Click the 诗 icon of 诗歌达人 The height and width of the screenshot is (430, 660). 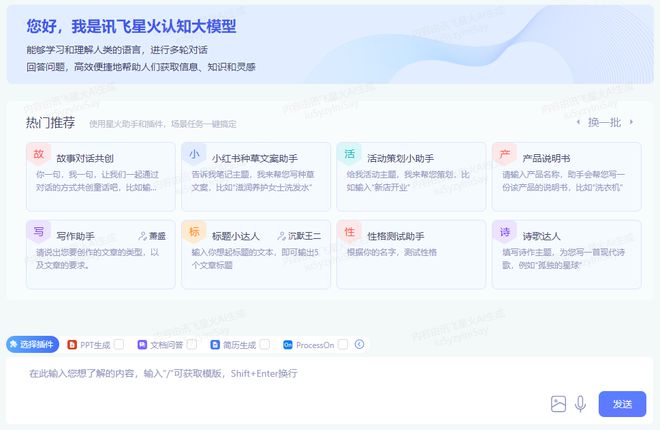[x=504, y=232]
